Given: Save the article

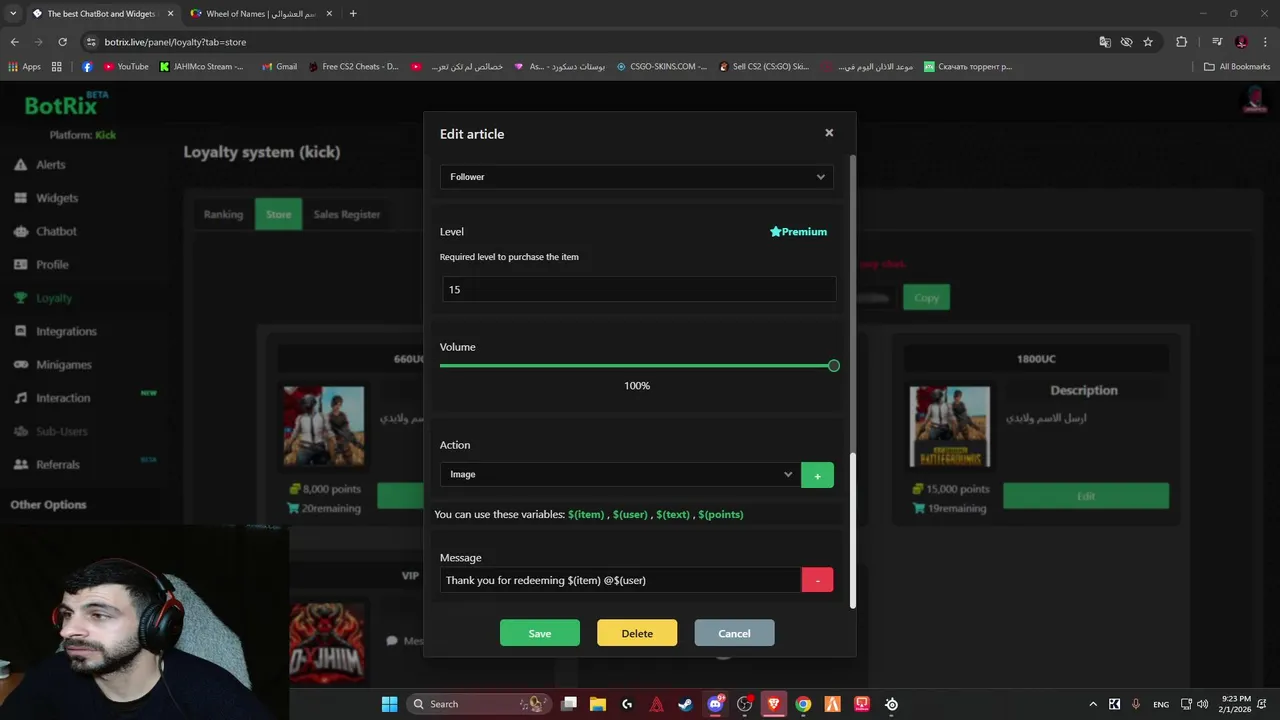Looking at the screenshot, I should click(x=540, y=633).
